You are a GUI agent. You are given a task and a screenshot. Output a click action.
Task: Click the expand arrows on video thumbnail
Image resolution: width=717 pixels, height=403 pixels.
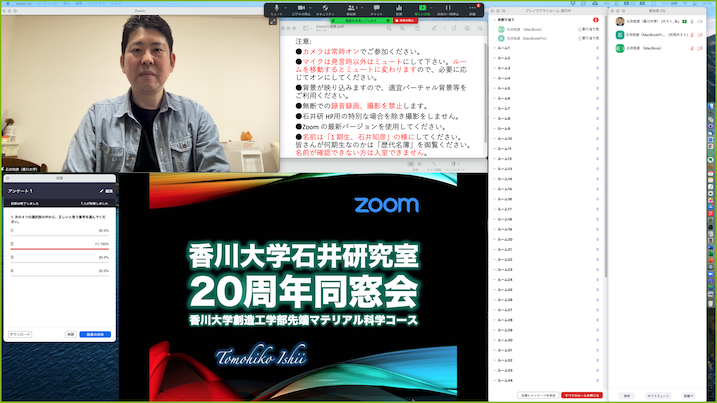273,21
